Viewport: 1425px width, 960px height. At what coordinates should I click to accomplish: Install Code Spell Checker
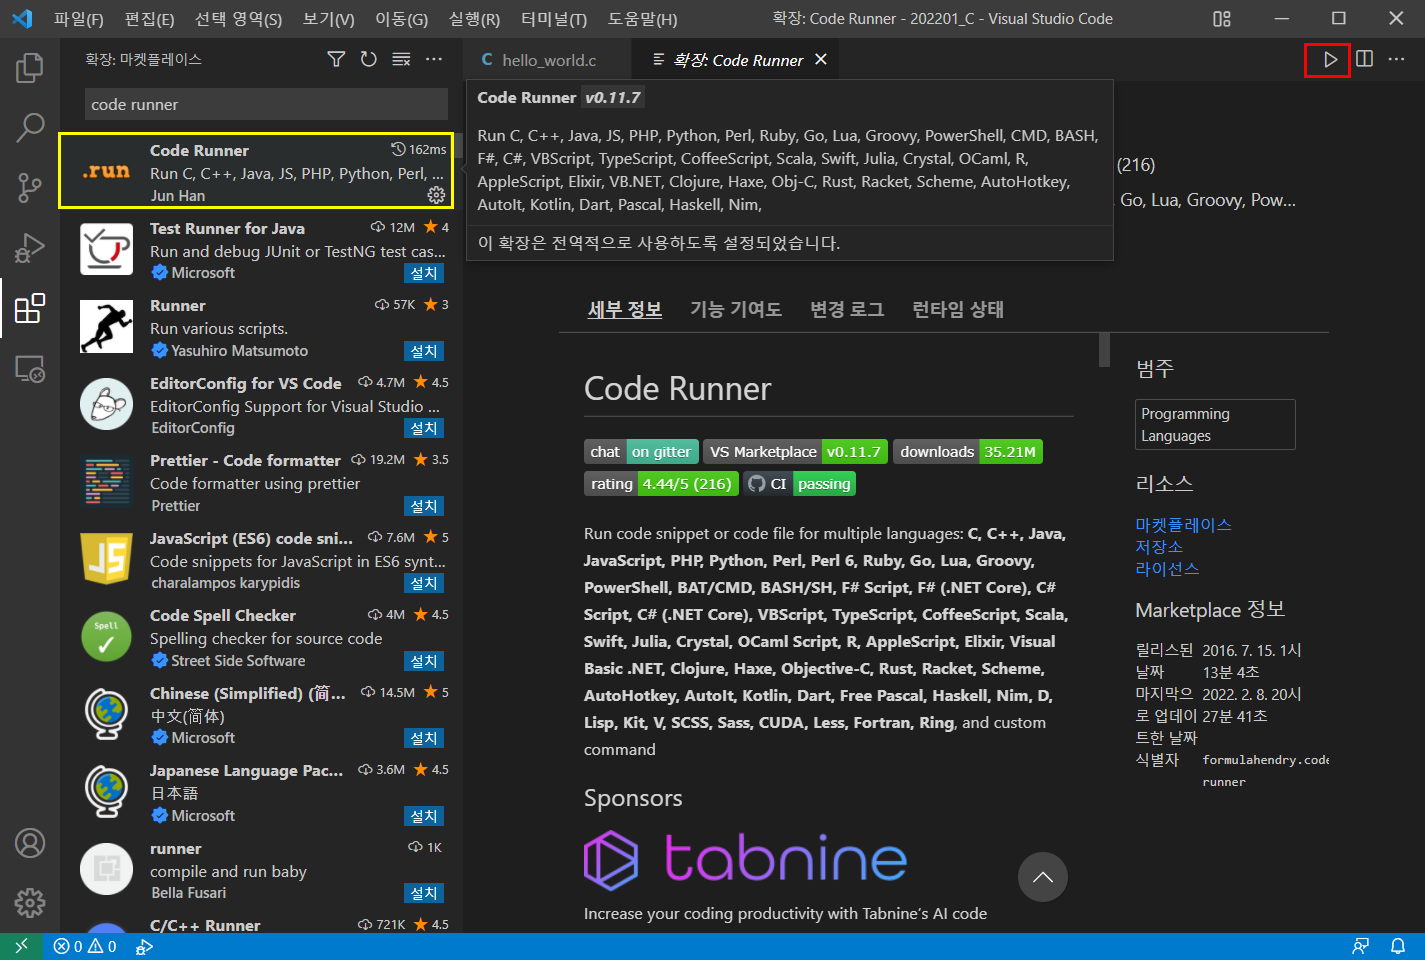click(x=423, y=661)
